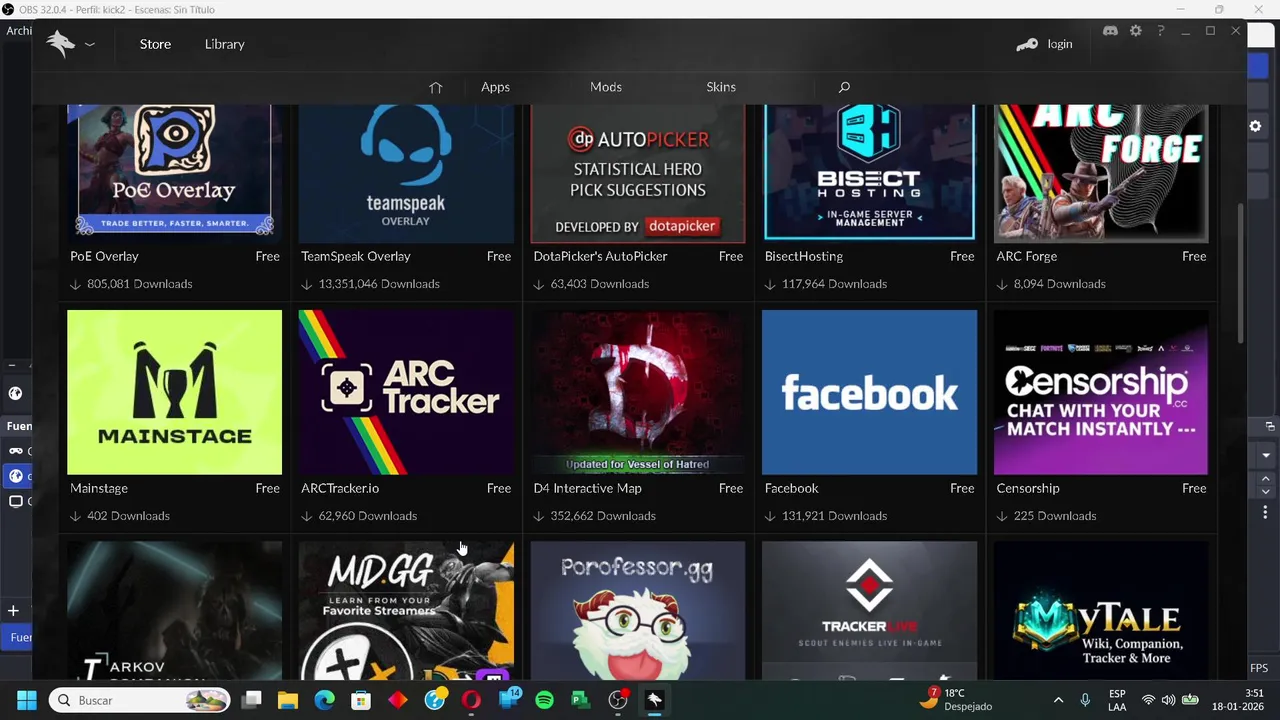Click the Overwolf taskbar icon

(x=654, y=700)
